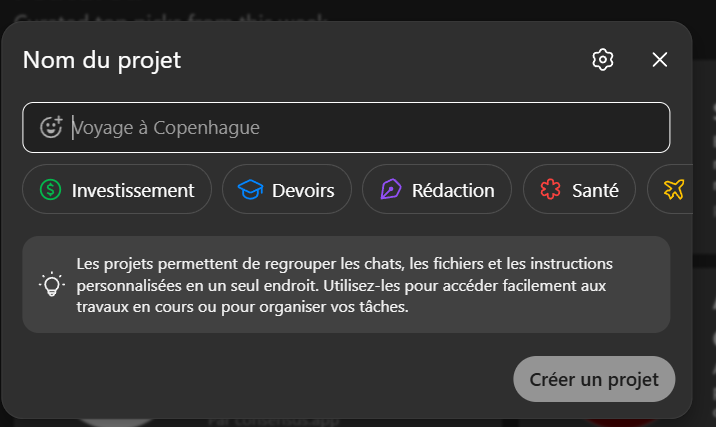Click the purple pen nib icon
Image resolution: width=716 pixels, height=427 pixels.
click(x=390, y=190)
